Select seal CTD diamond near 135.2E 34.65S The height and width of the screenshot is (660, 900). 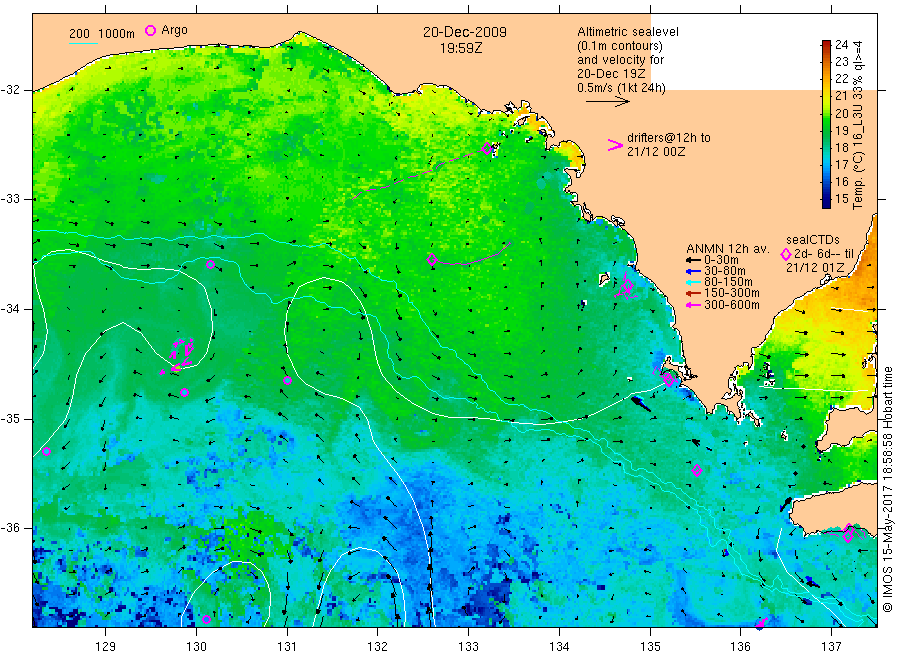[668, 379]
